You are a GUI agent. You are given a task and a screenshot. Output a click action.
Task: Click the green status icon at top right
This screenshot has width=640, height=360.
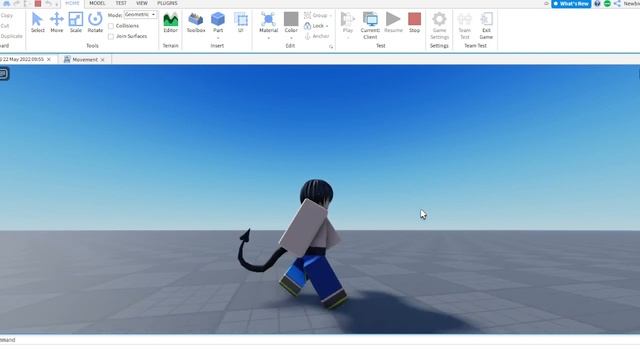(607, 3)
